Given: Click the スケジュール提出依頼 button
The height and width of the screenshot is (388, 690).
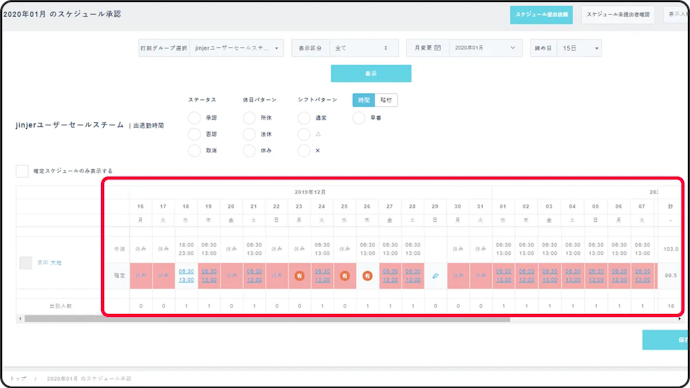Looking at the screenshot, I should pyautogui.click(x=541, y=15).
